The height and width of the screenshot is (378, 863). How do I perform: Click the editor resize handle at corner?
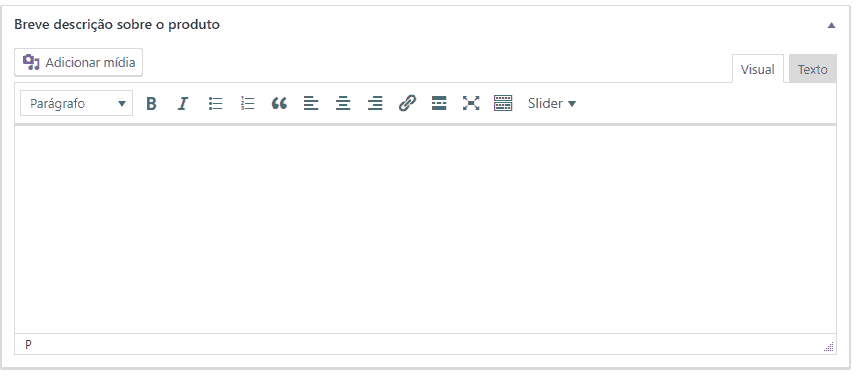(829, 347)
